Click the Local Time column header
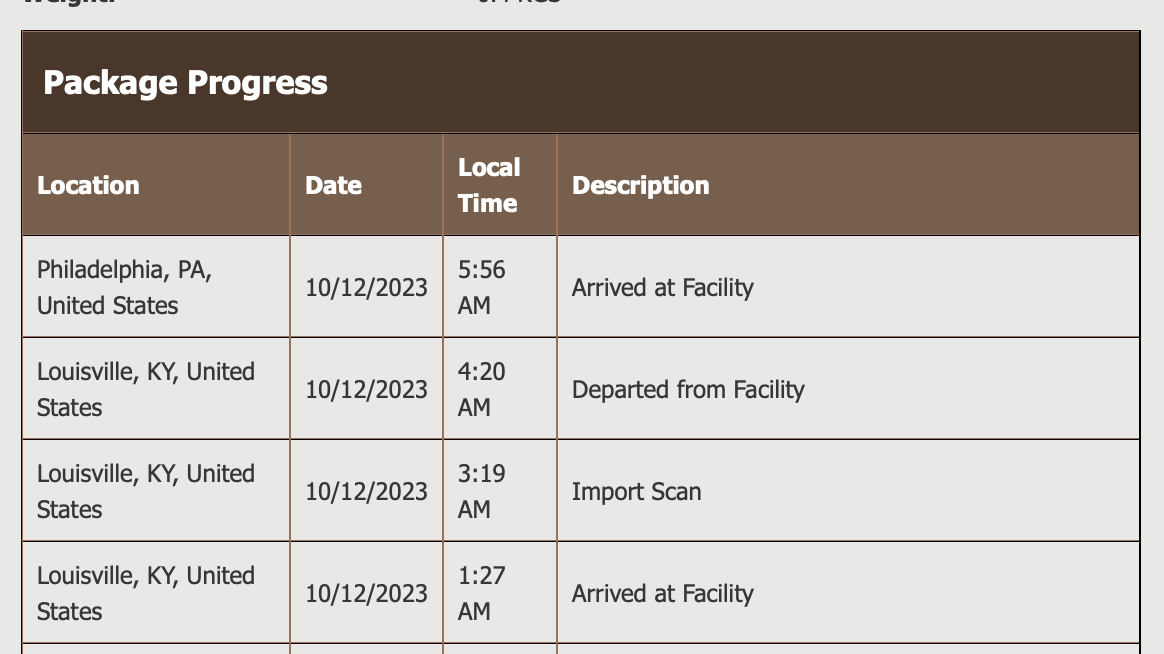Viewport: 1164px width, 654px height. coord(488,186)
